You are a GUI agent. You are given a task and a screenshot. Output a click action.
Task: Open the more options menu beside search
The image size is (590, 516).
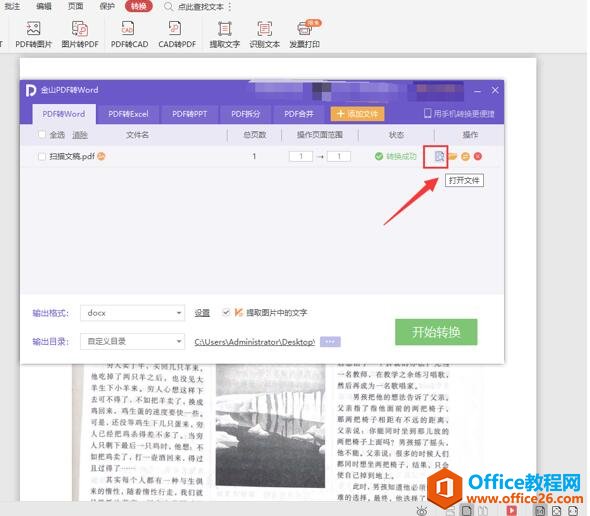click(x=230, y=7)
